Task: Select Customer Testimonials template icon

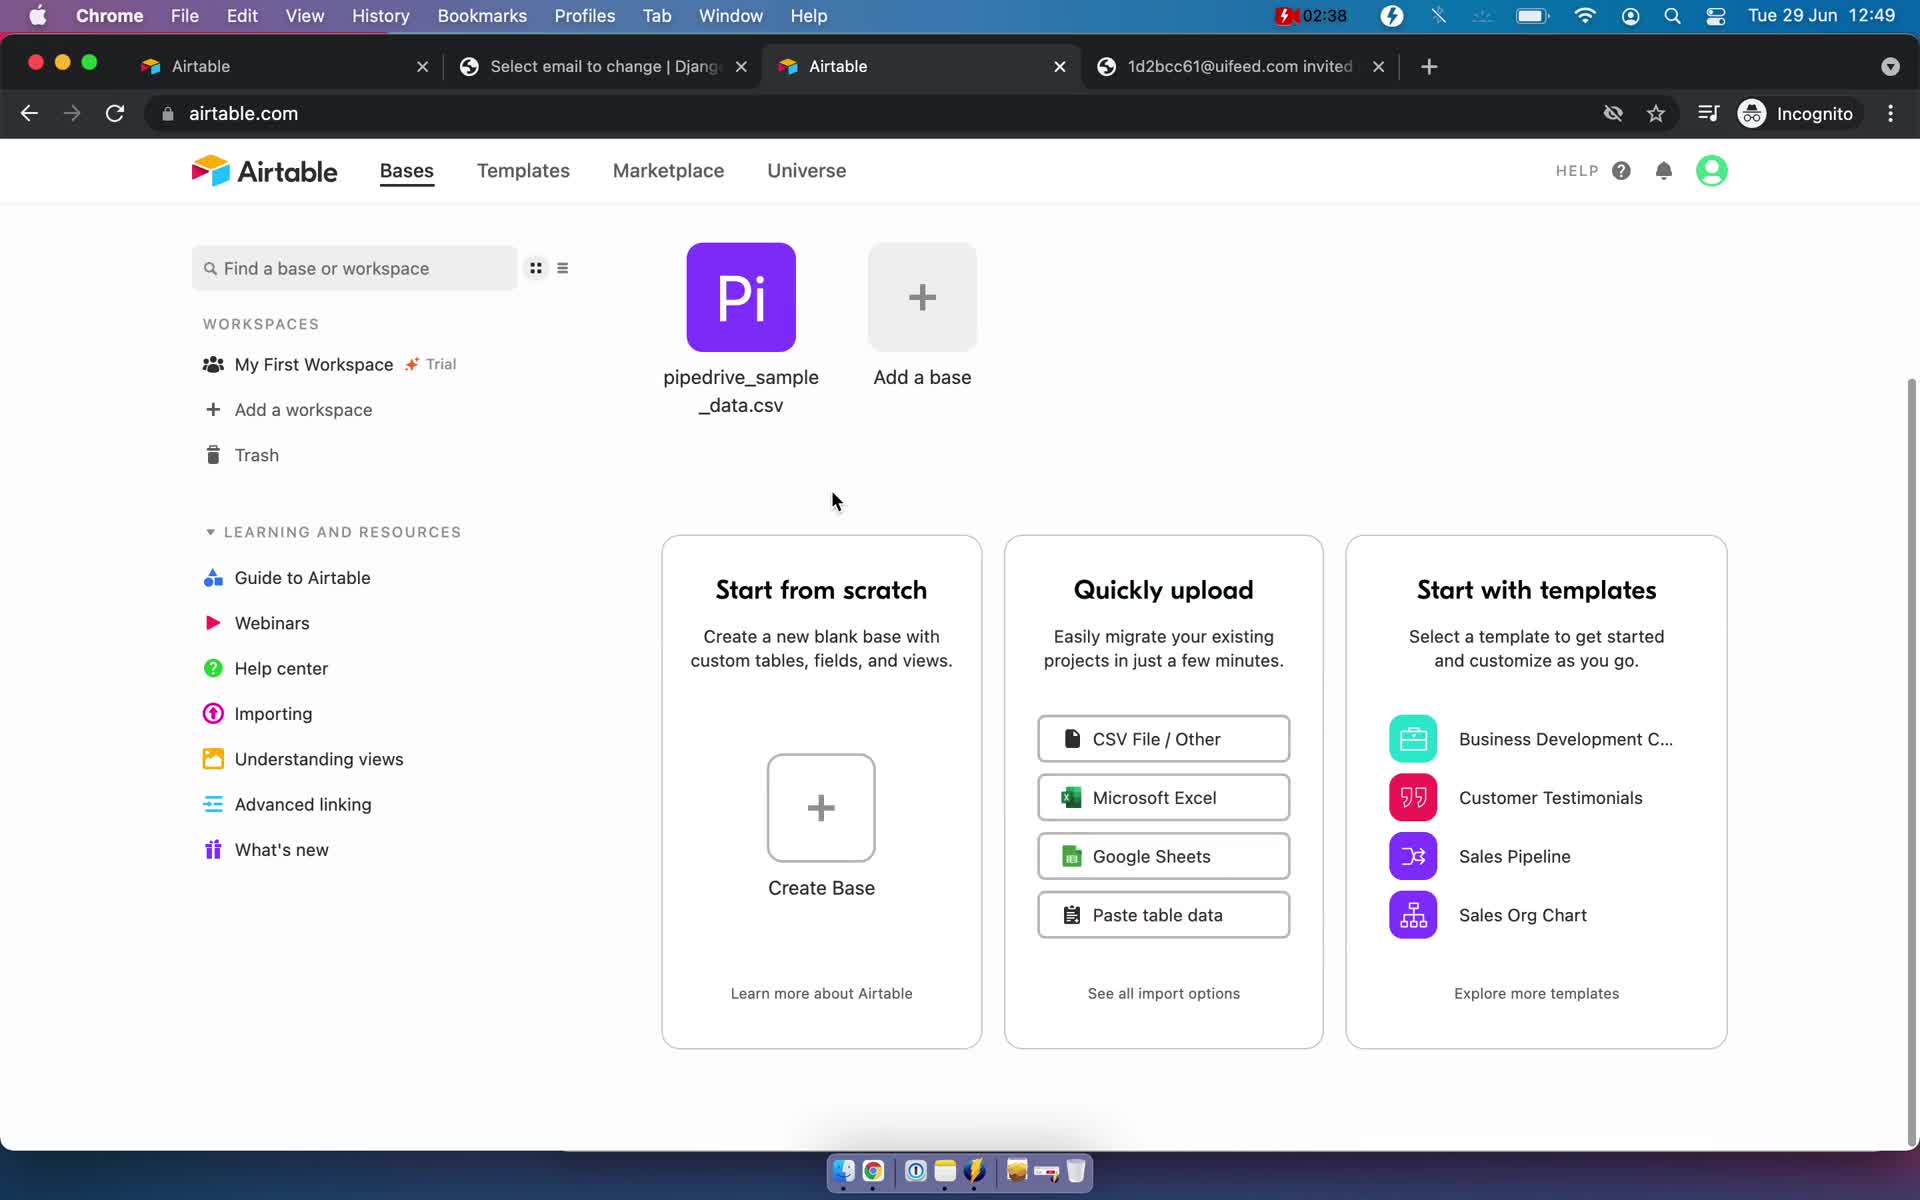Action: point(1413,798)
